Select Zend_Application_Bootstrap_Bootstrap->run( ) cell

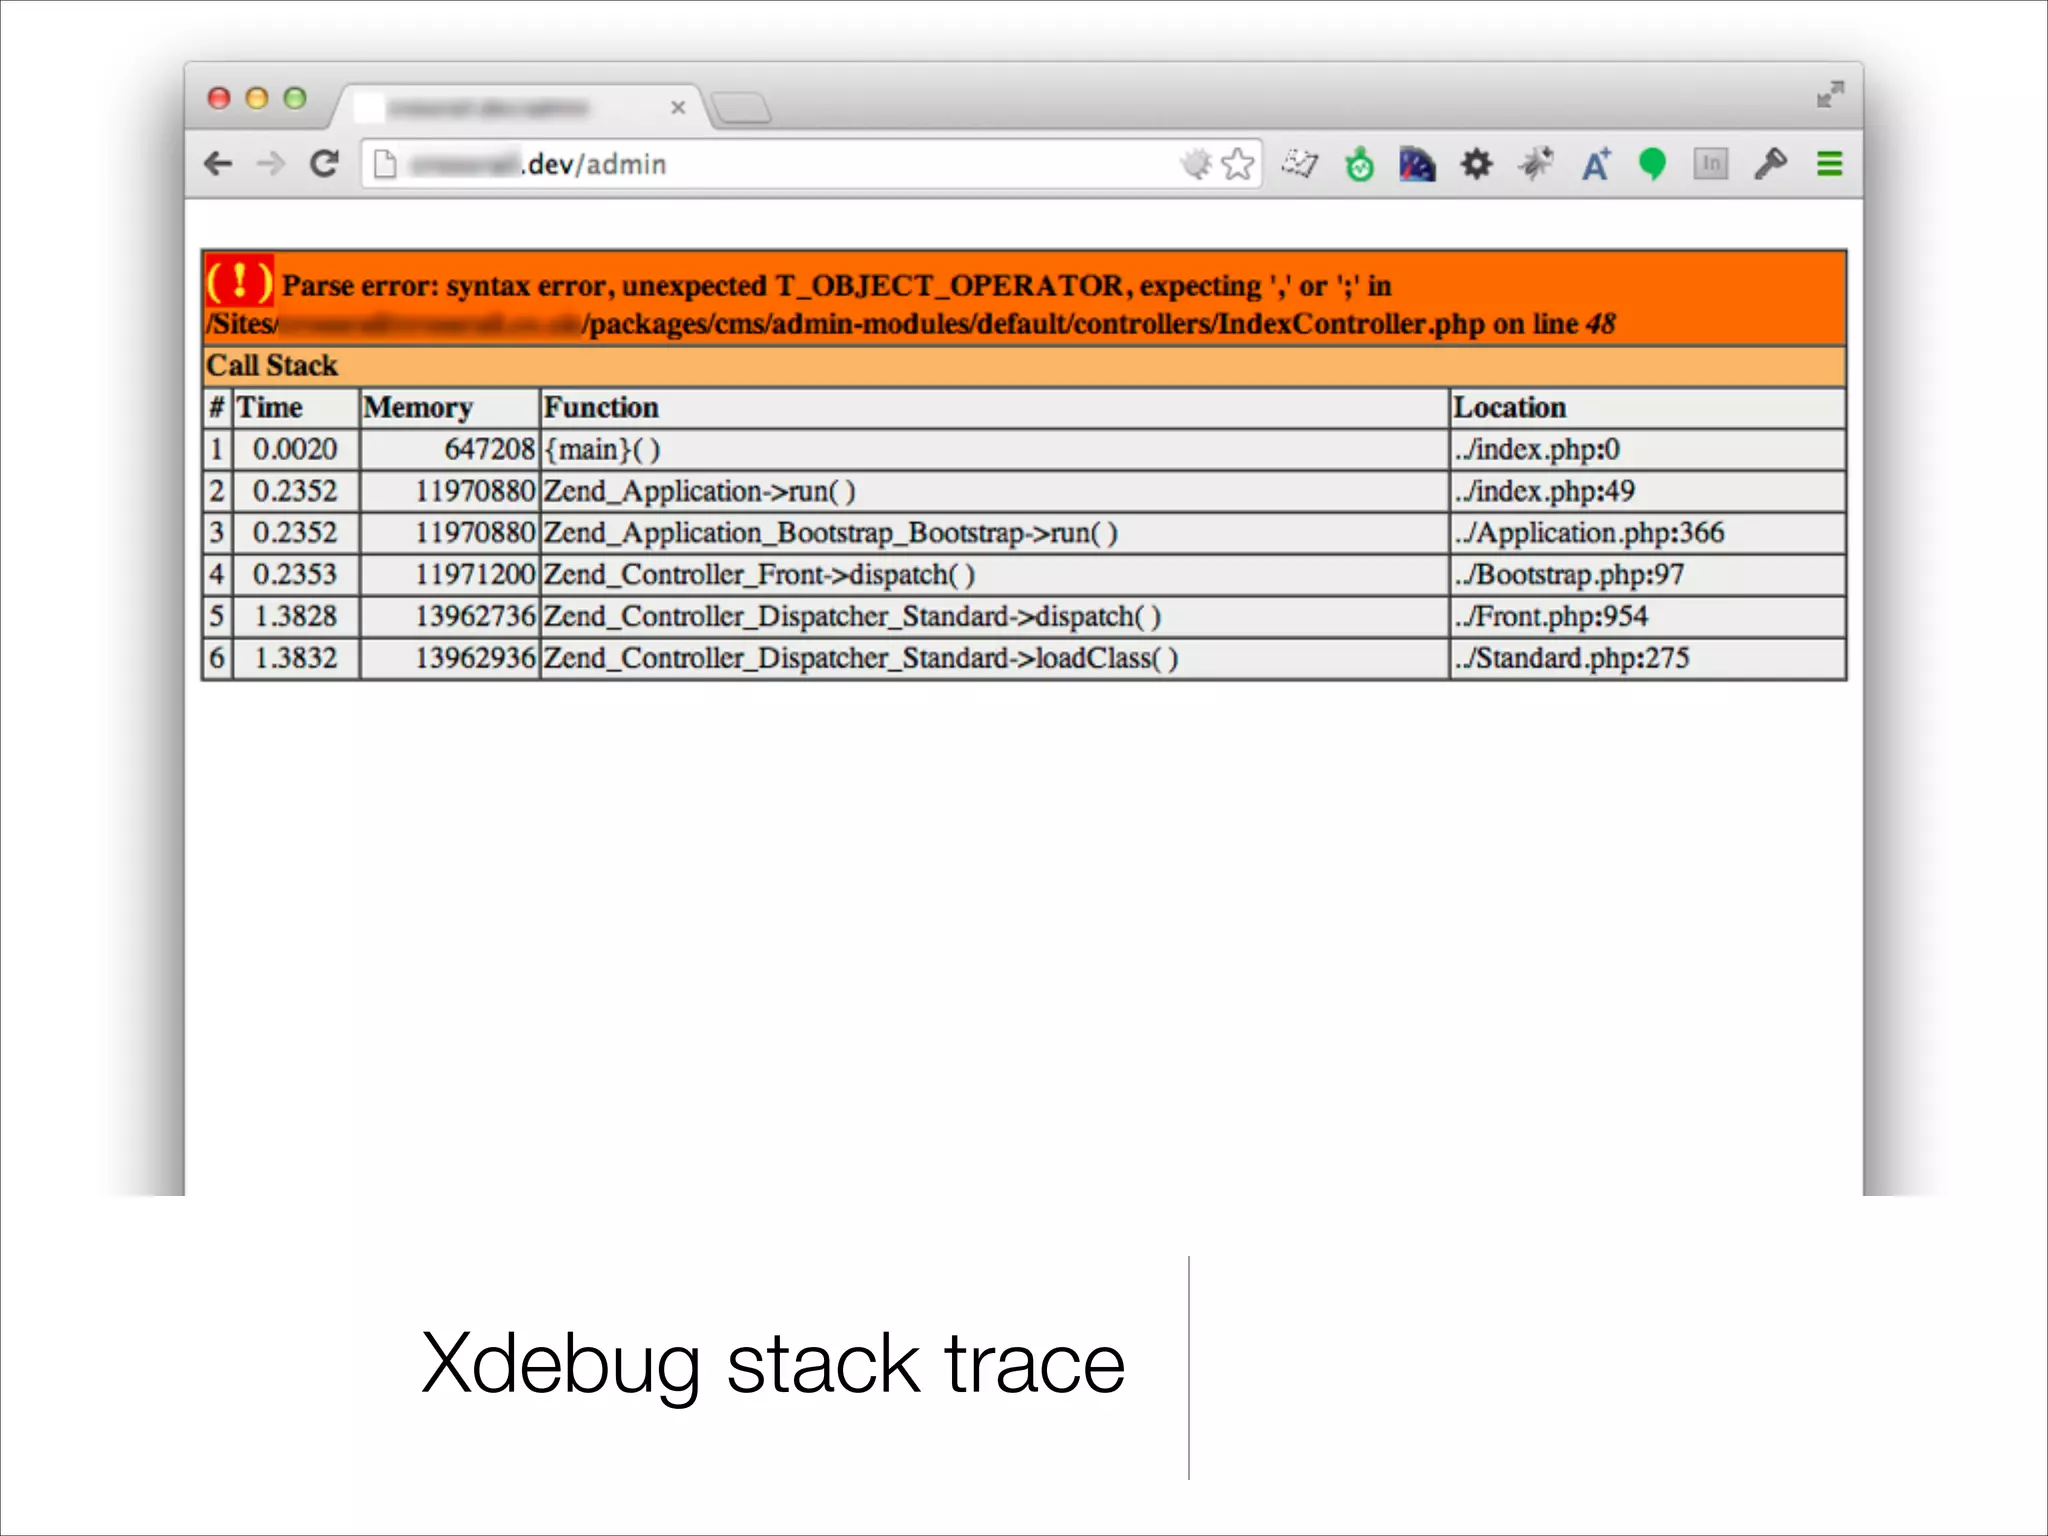994,533
